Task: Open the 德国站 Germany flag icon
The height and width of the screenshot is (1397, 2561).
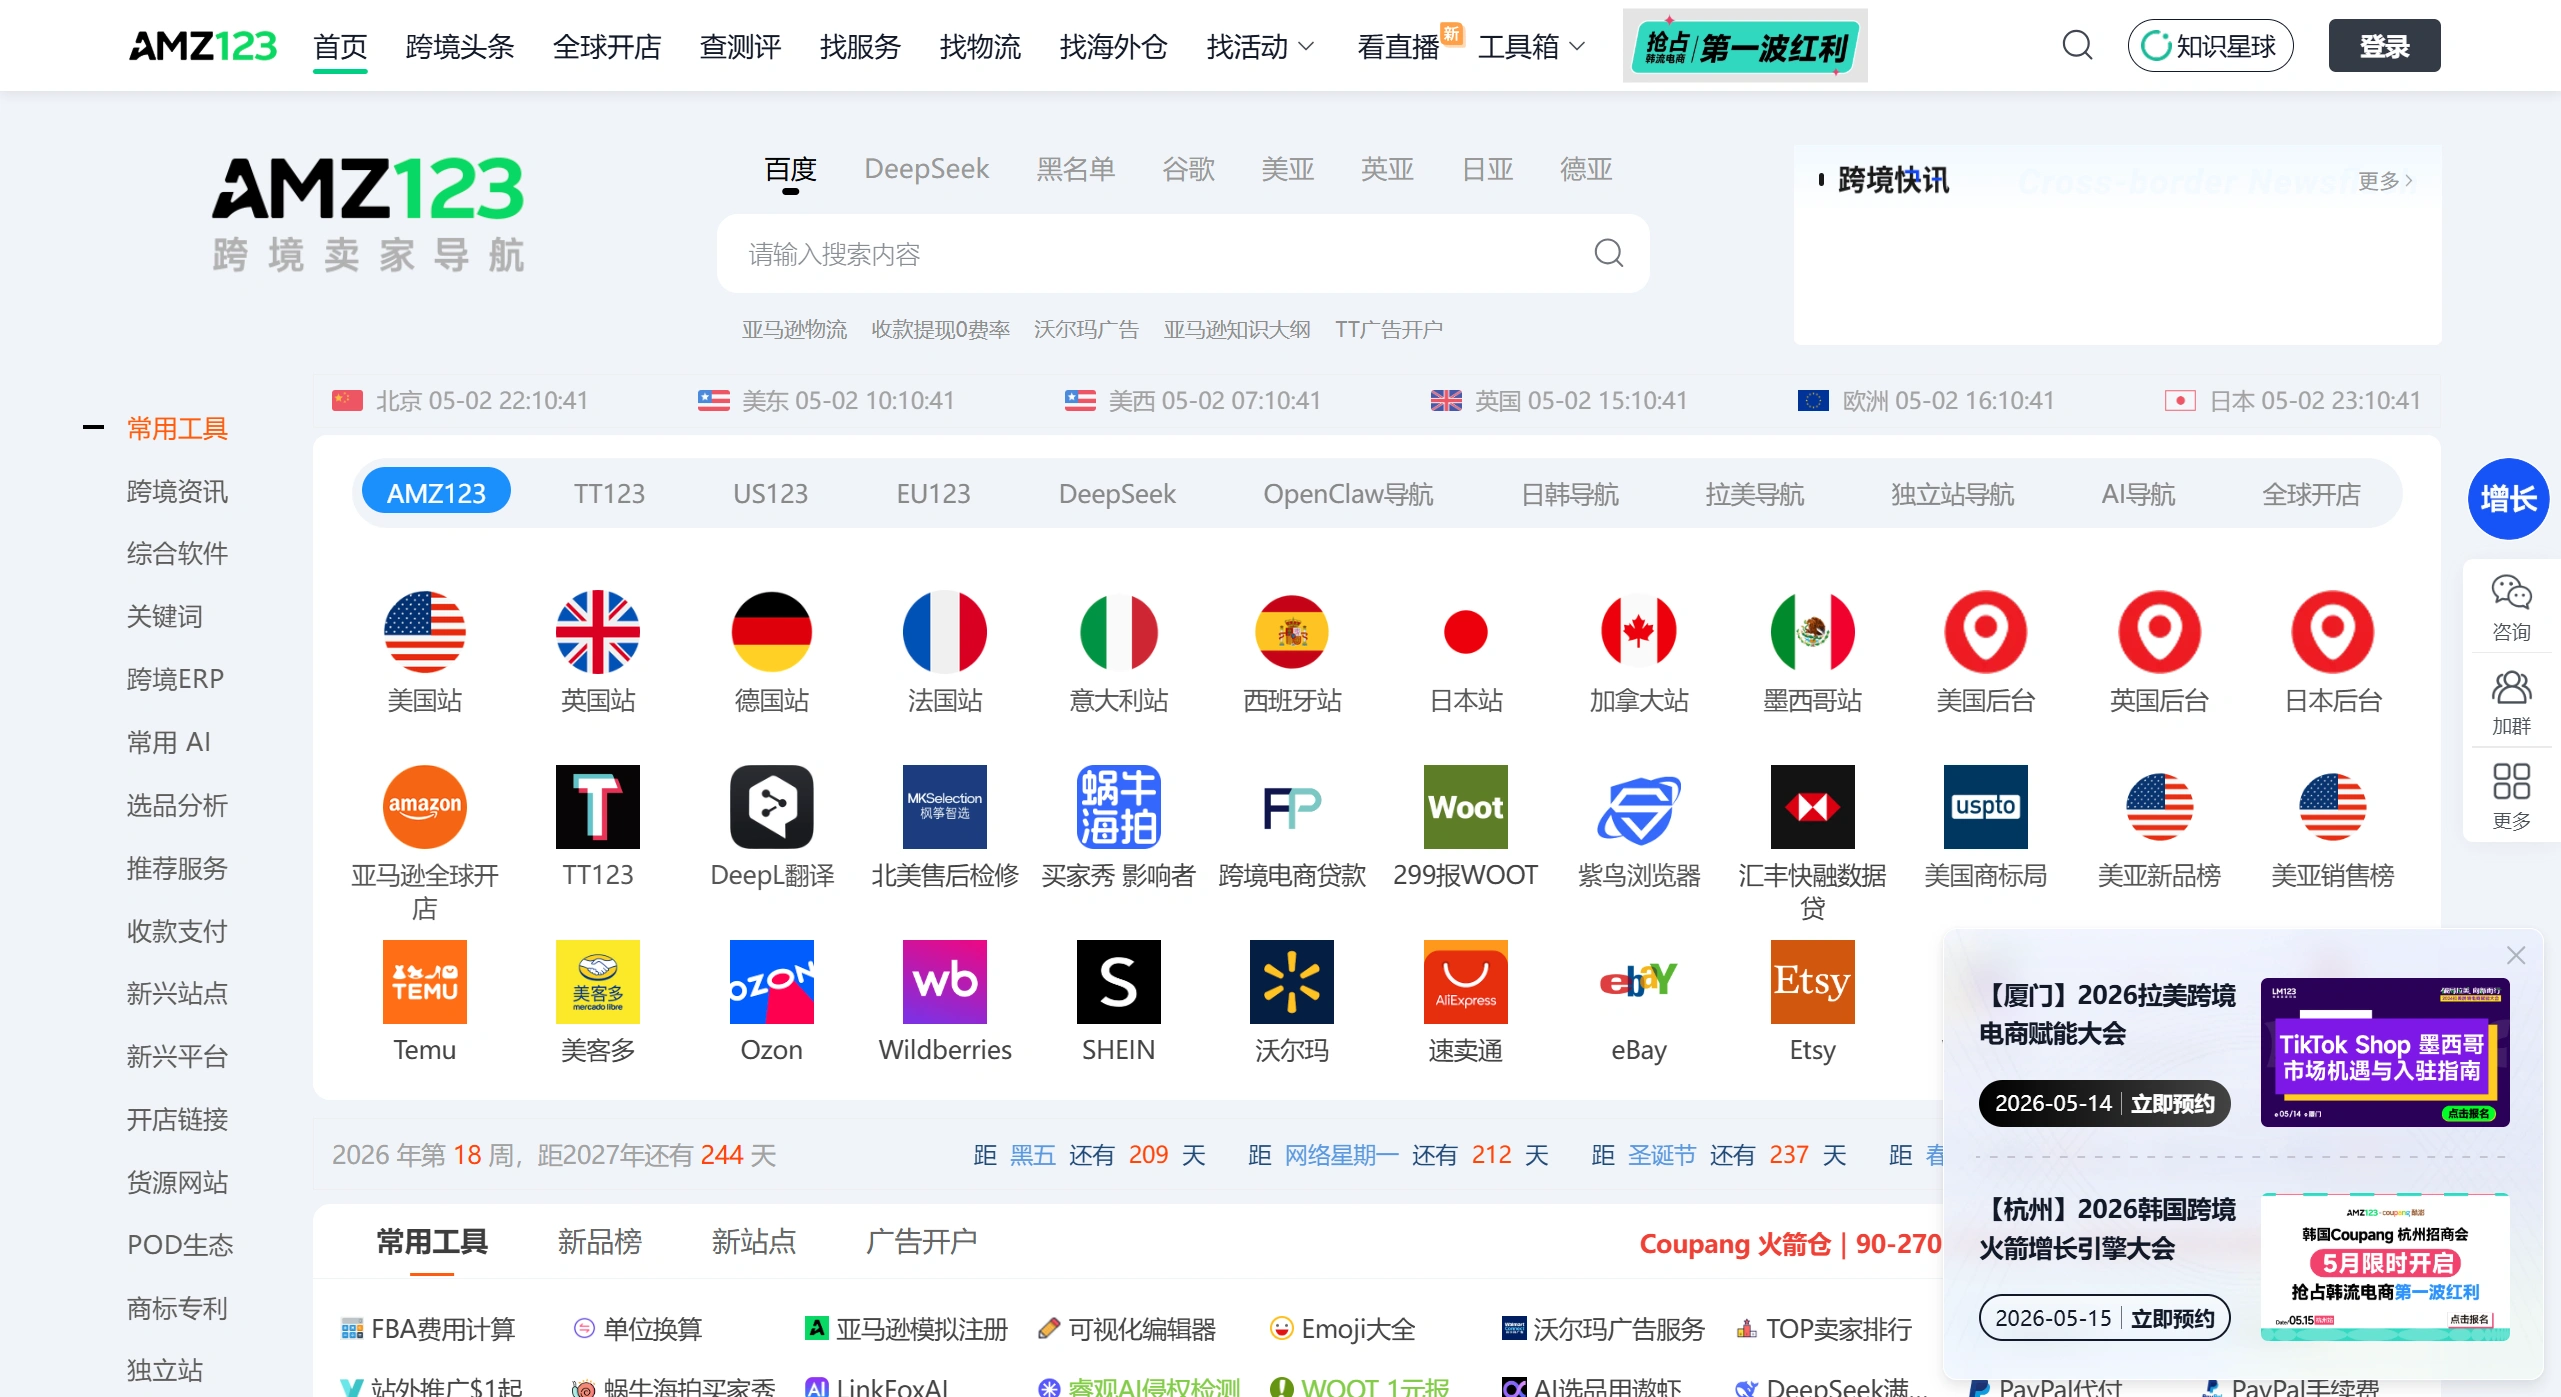Action: click(x=771, y=632)
